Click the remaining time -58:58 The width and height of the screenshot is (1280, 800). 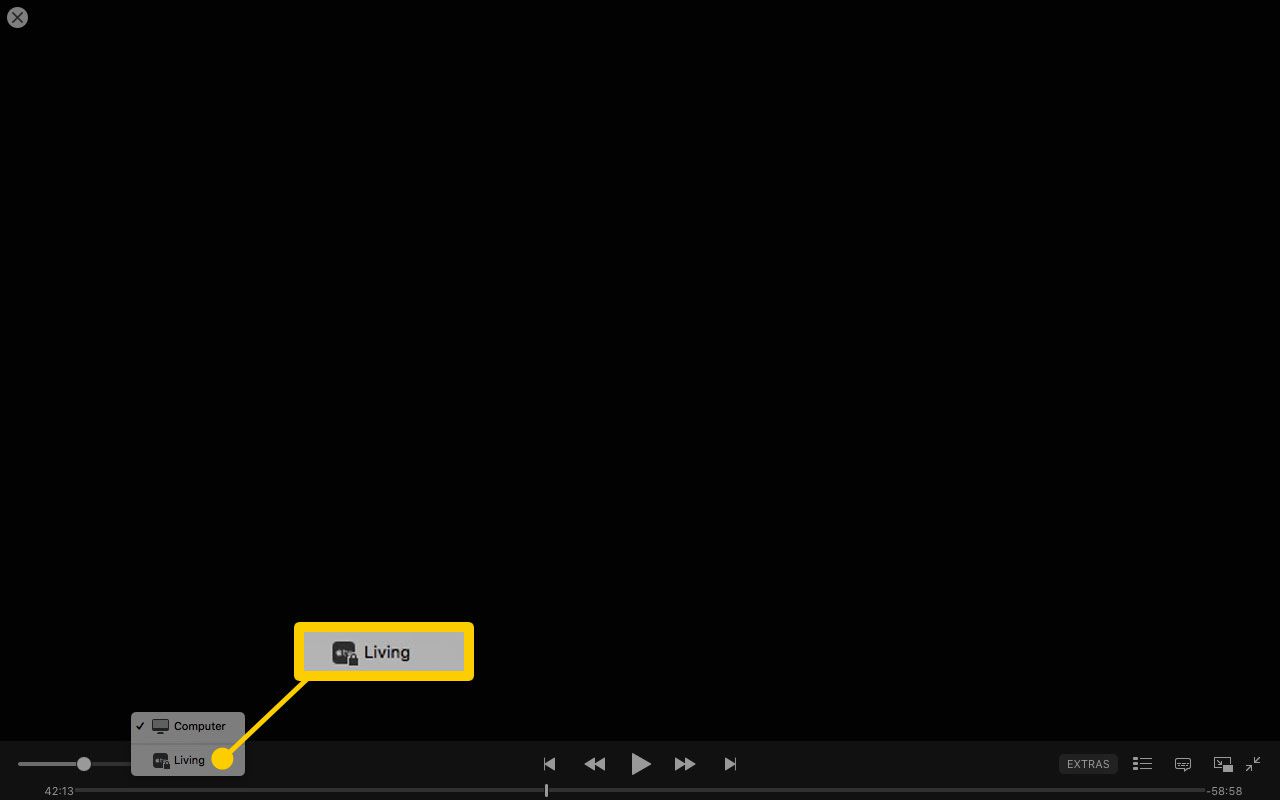(1224, 791)
